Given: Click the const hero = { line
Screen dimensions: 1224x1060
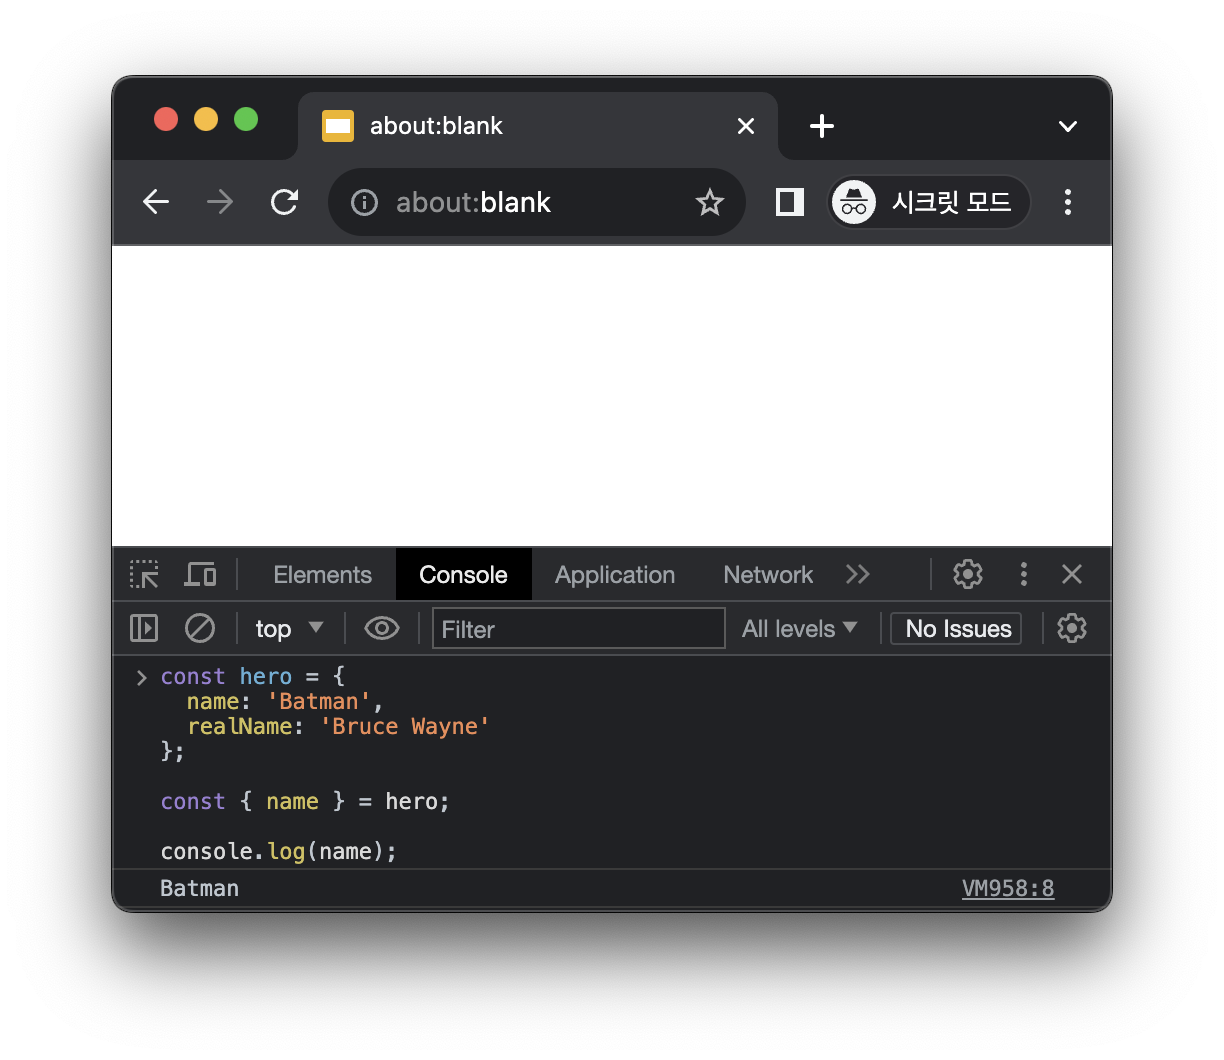Looking at the screenshot, I should pyautogui.click(x=252, y=676).
